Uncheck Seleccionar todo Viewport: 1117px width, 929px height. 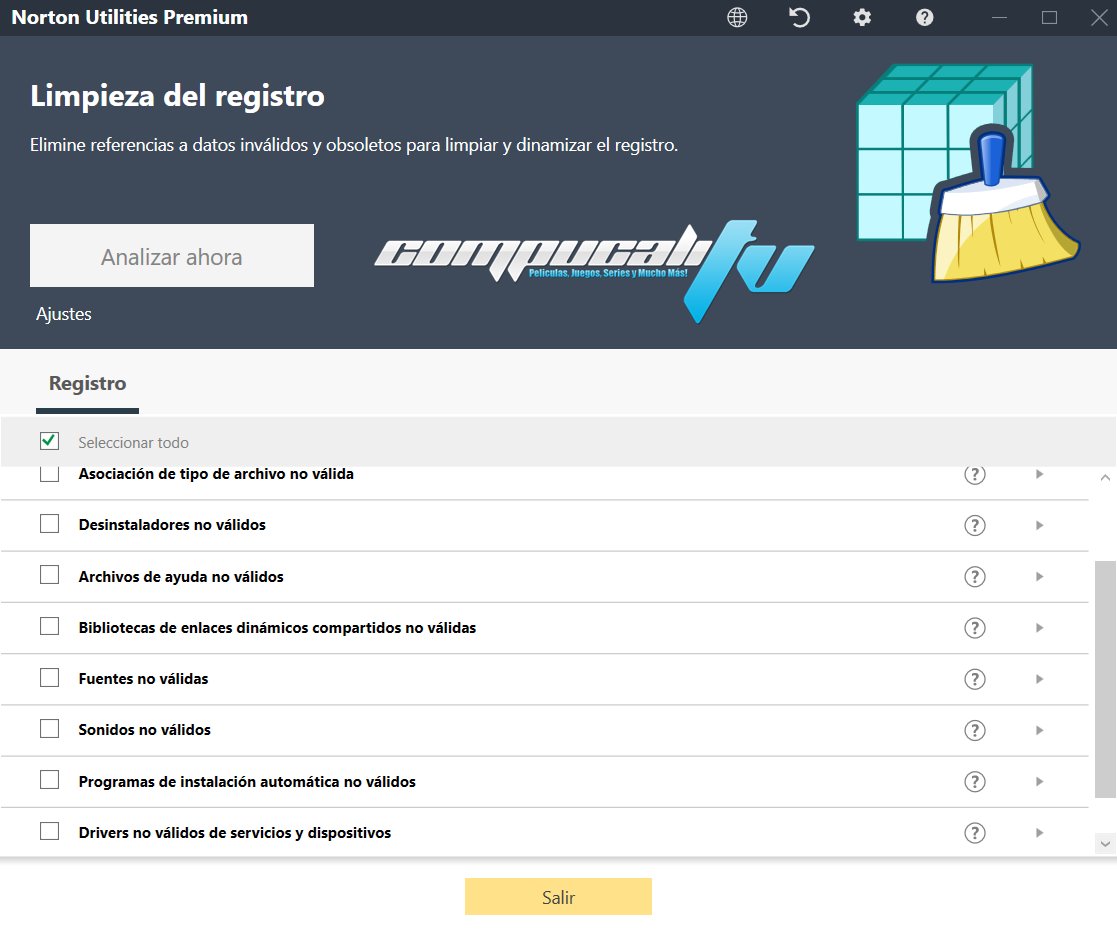coord(49,440)
